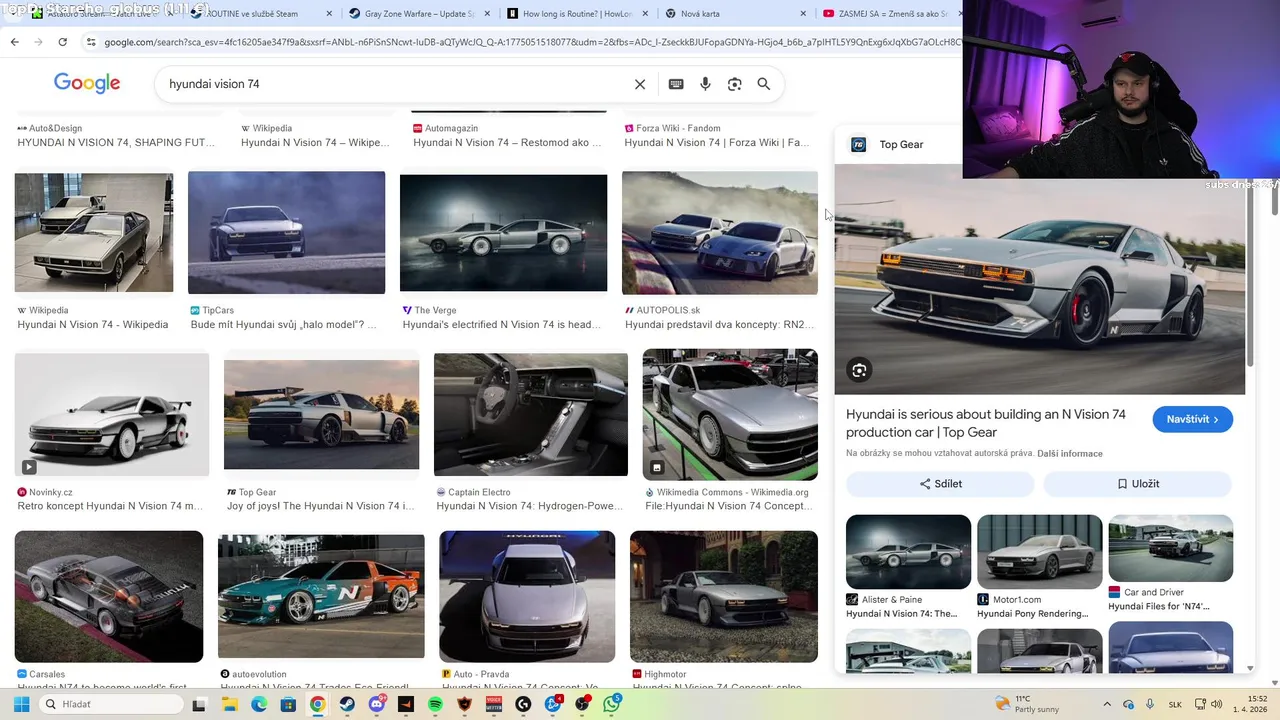Switch to the ROUTINE ve službě Steam tab

pyautogui.click(x=259, y=14)
